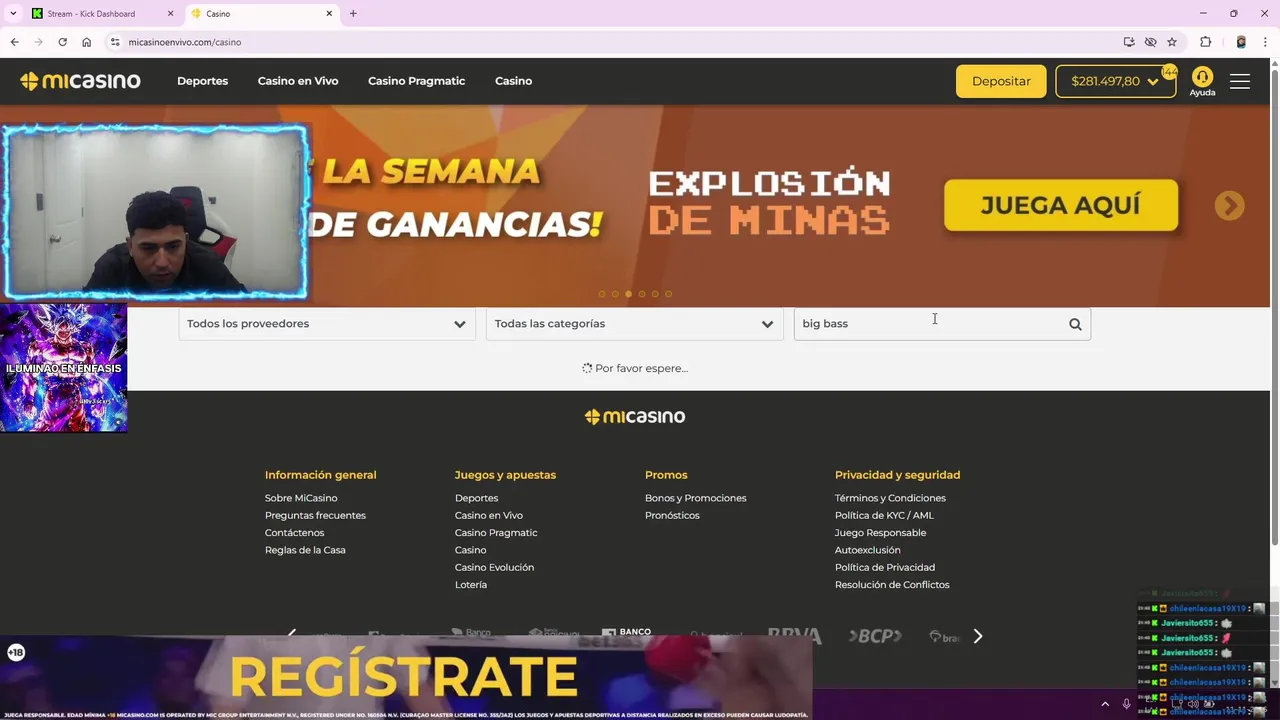Viewport: 1280px width, 720px height.
Task: Open Casino en Vivo in top navigation
Action: pyautogui.click(x=298, y=81)
